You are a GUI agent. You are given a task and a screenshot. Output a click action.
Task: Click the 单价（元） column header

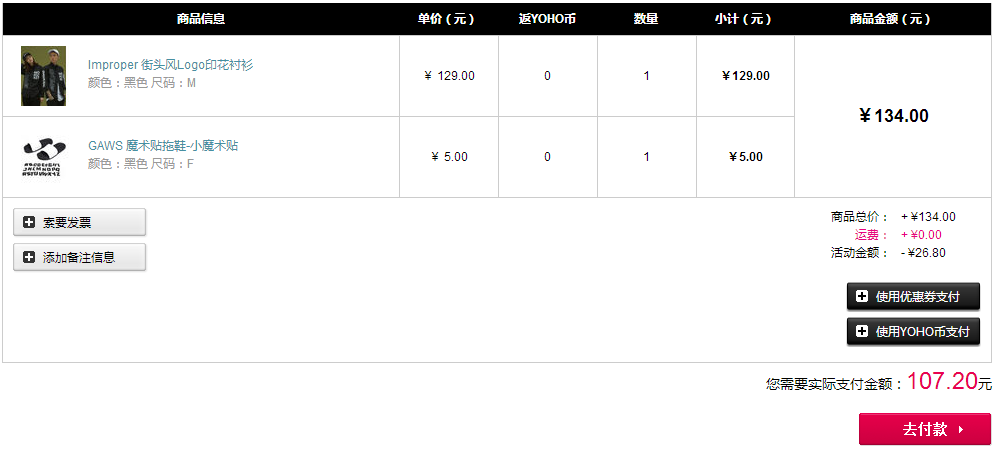(x=449, y=19)
